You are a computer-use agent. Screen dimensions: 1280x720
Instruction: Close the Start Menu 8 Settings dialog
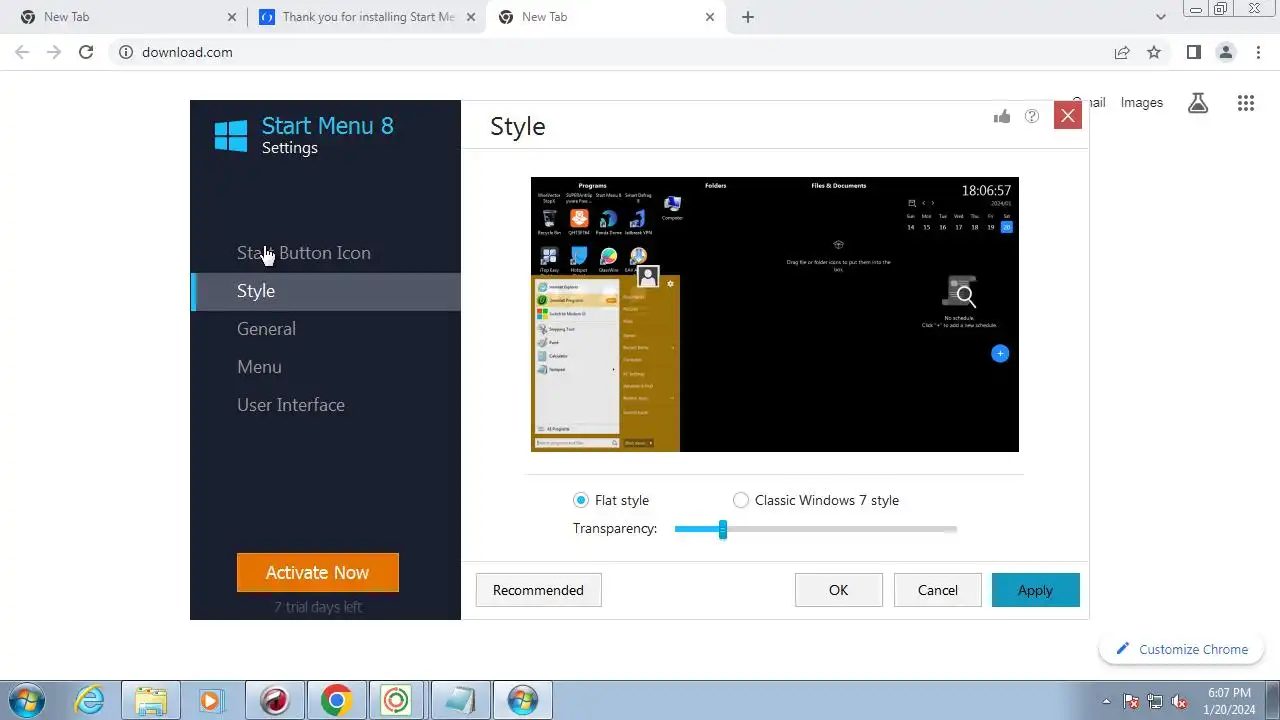click(x=1068, y=116)
